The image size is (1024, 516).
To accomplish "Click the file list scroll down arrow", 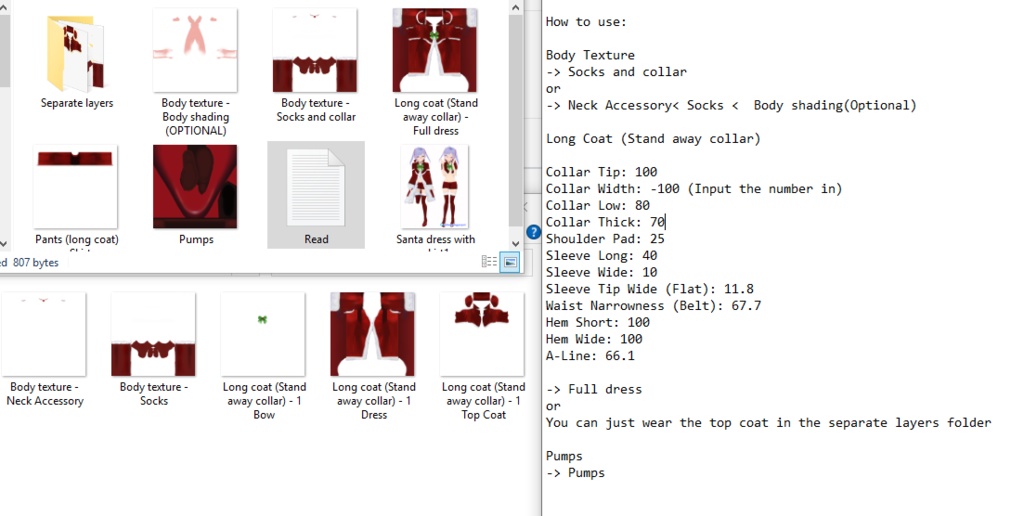I will point(515,244).
